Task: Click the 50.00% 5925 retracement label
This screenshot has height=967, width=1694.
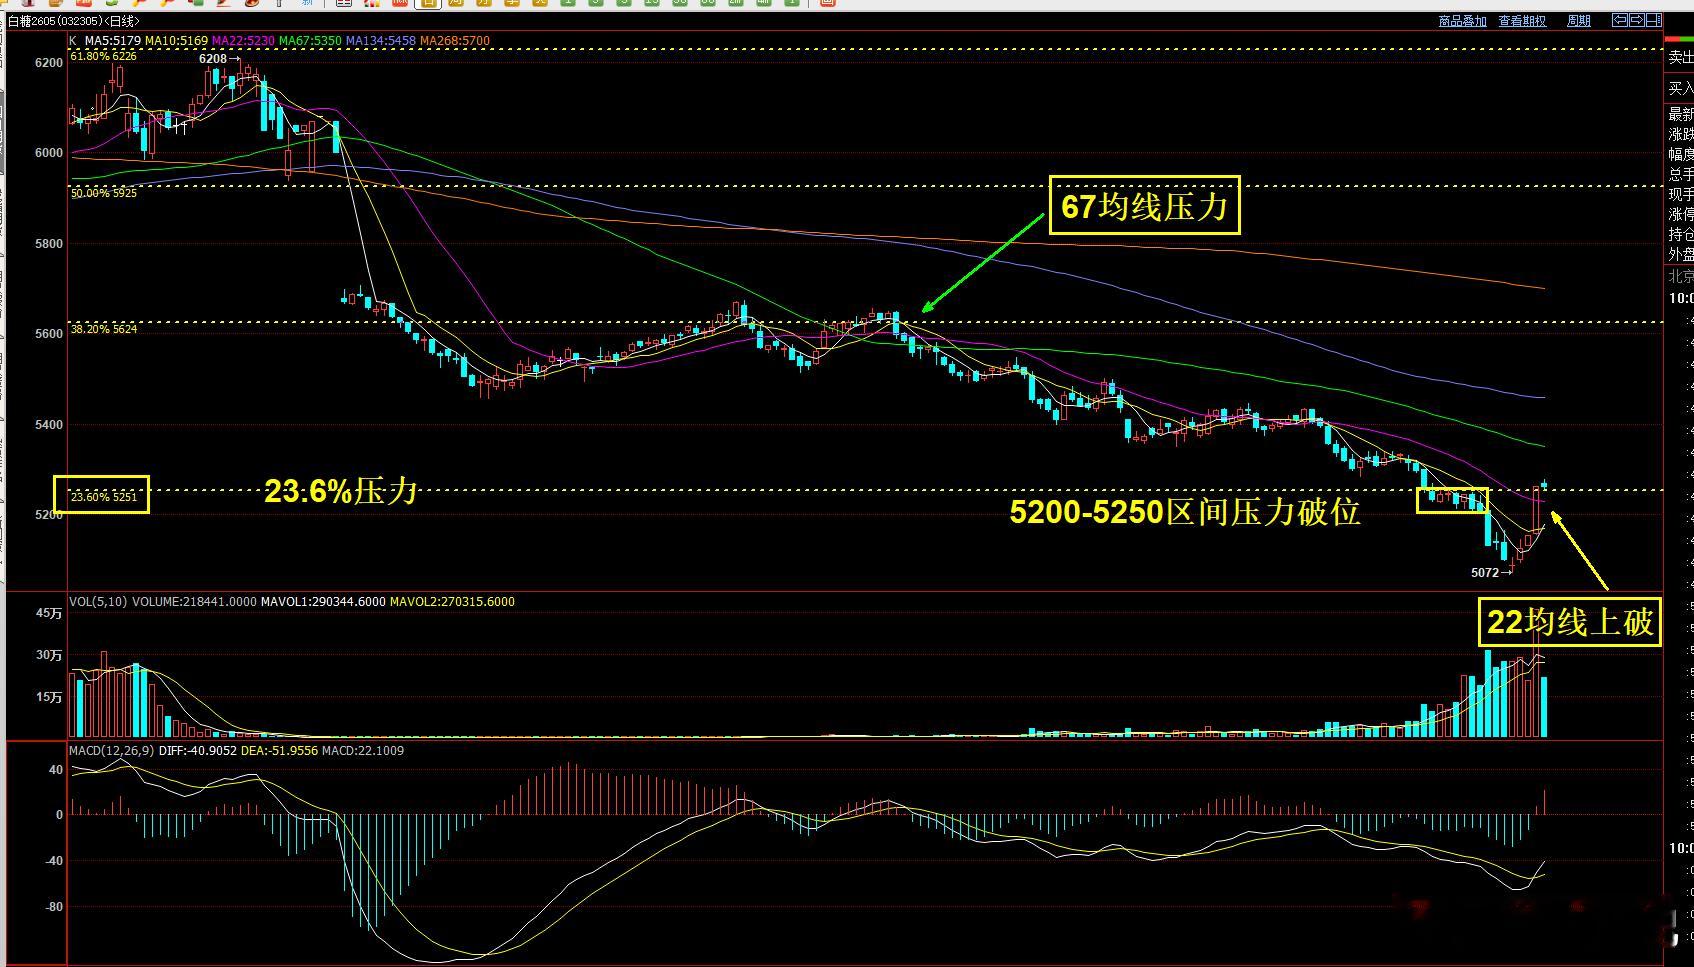Action: 104,193
